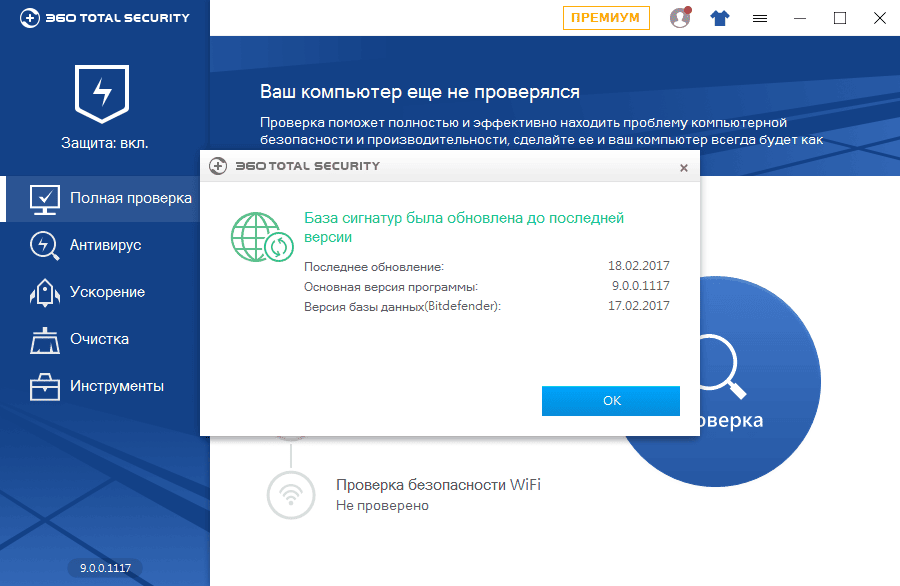900x586 pixels.
Task: Click the last update date 18.02.2017
Action: pos(638,266)
